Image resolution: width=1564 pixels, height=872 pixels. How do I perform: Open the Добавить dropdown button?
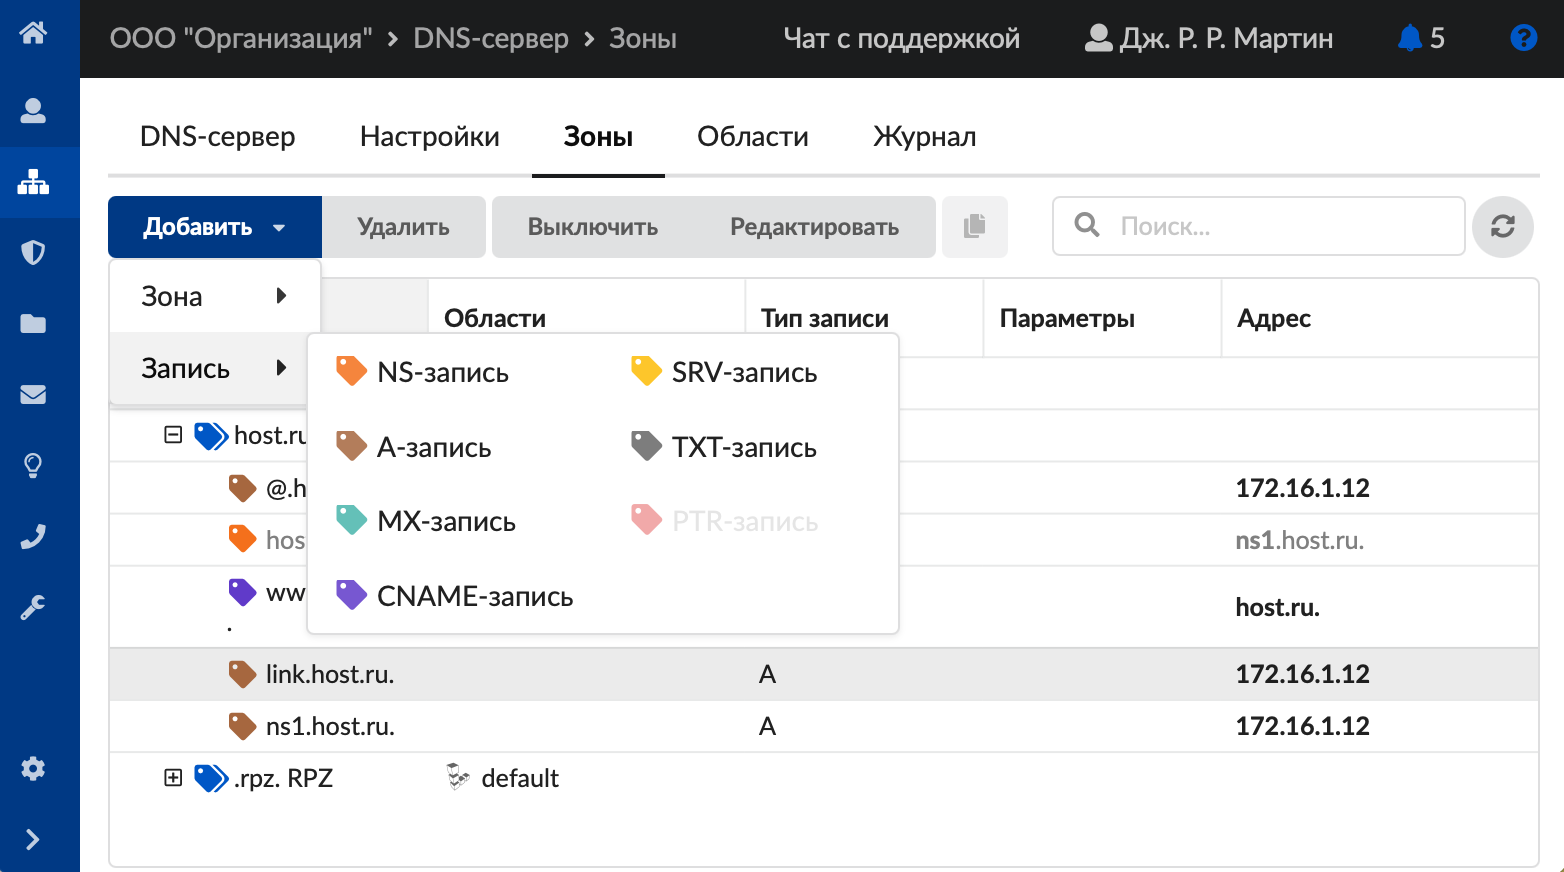pos(214,227)
